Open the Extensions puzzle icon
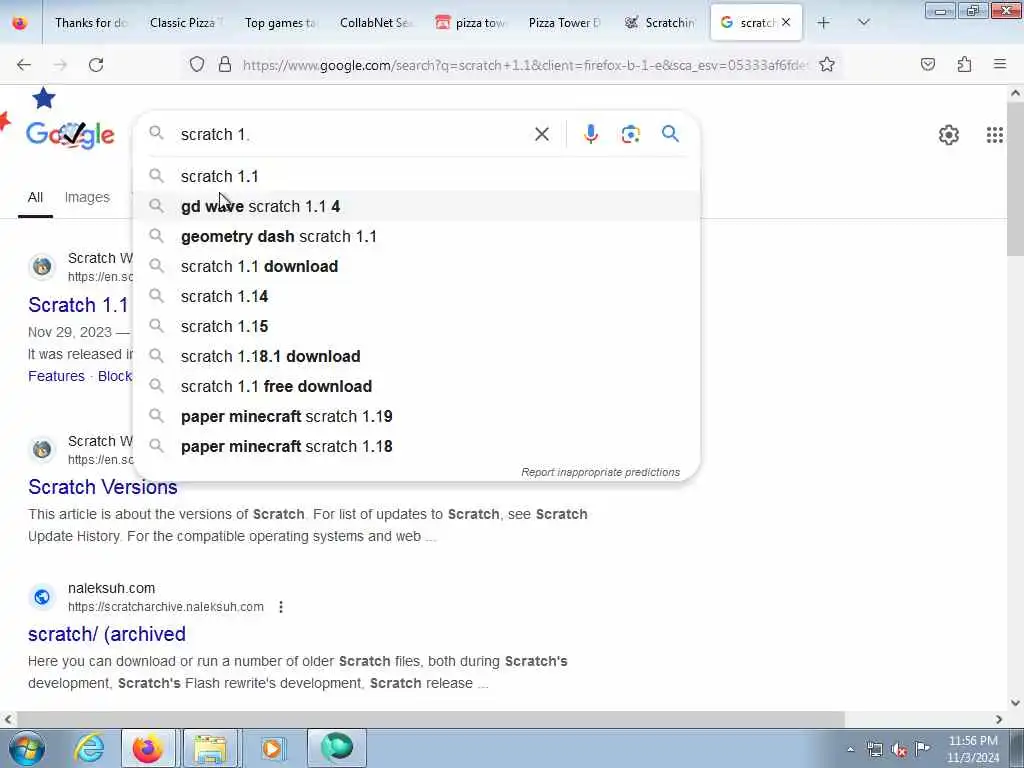This screenshot has height=768, width=1024. click(x=964, y=64)
